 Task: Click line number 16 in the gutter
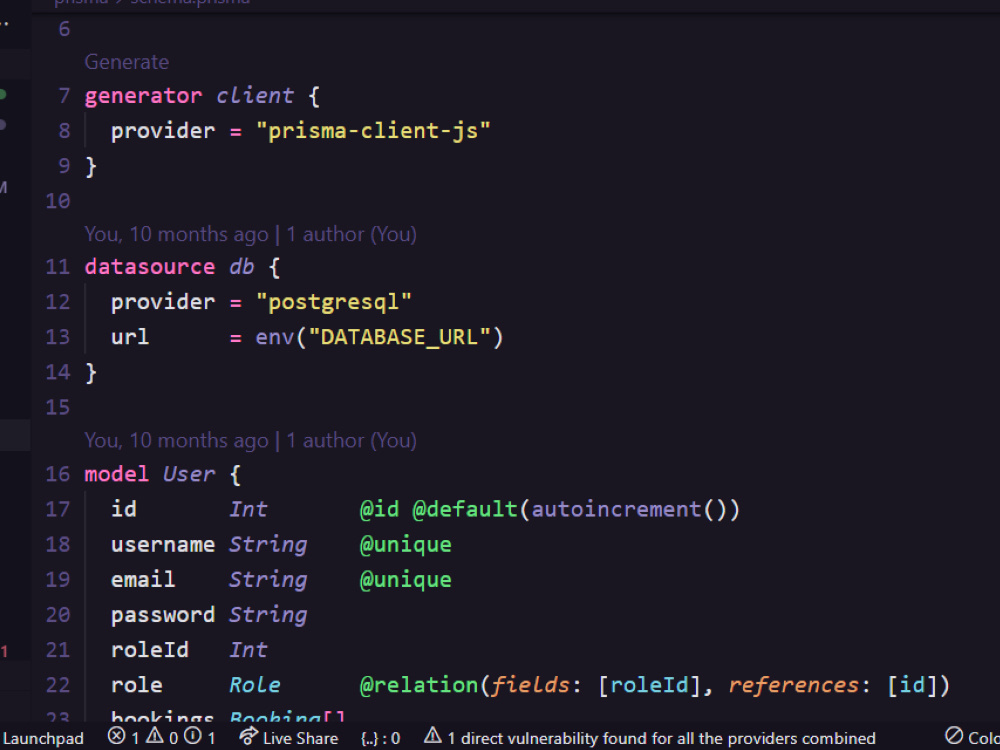pos(58,474)
